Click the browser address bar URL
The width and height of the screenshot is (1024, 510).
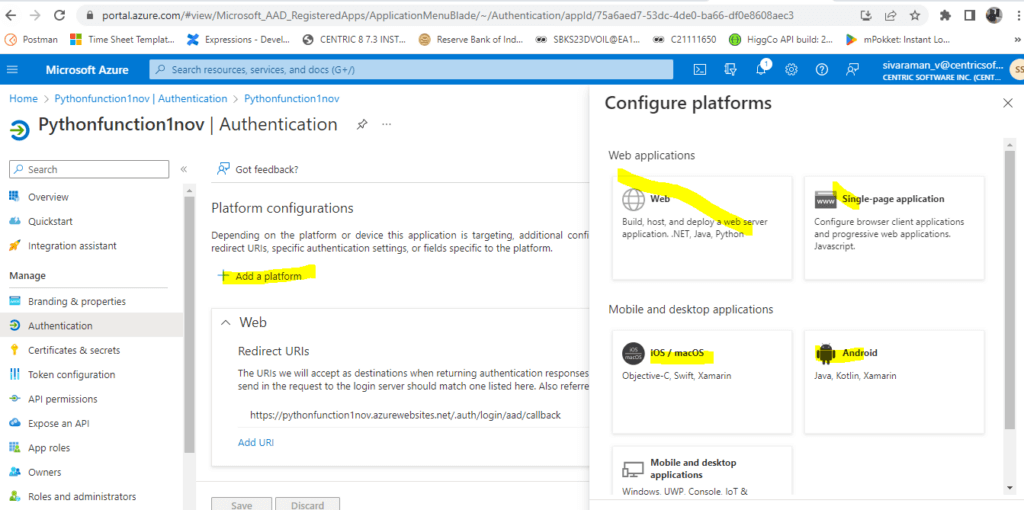coord(447,15)
